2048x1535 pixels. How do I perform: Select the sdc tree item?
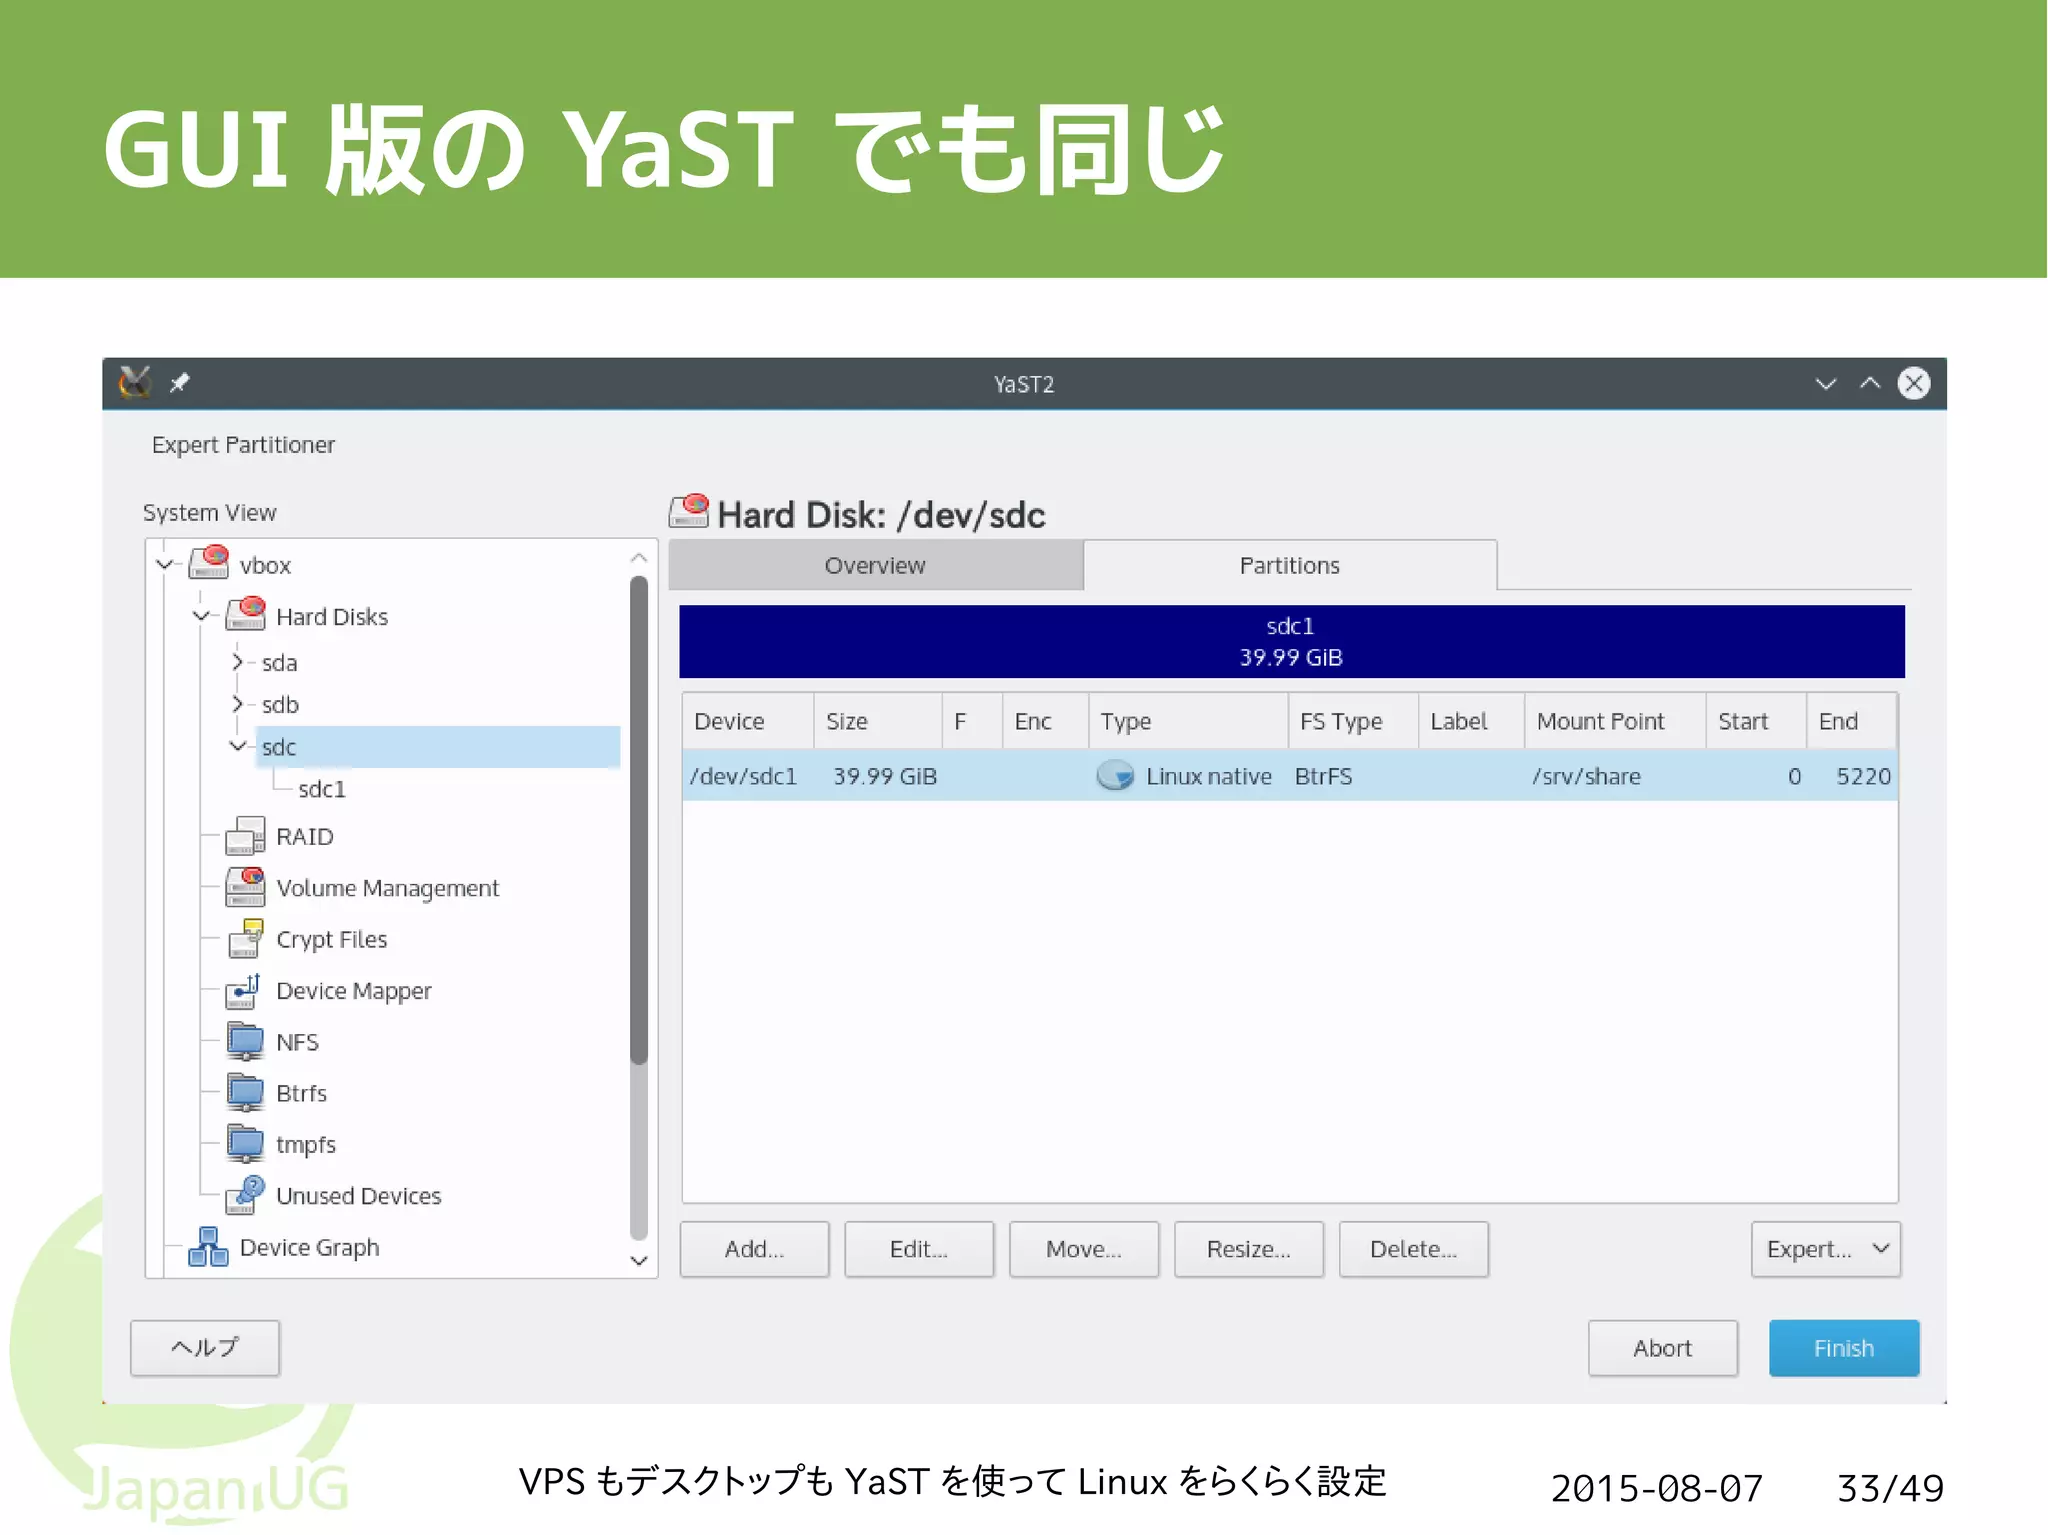[438, 746]
